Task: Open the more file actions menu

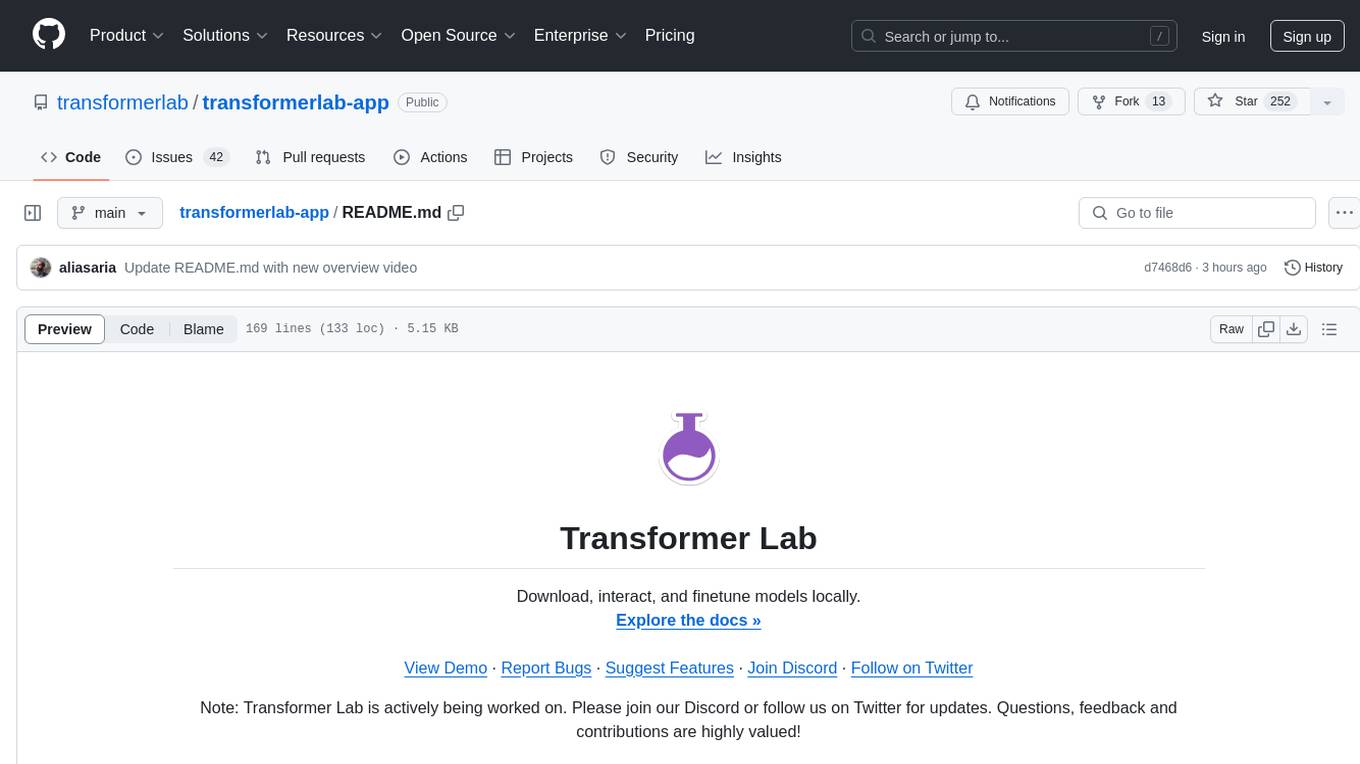Action: coord(1344,213)
